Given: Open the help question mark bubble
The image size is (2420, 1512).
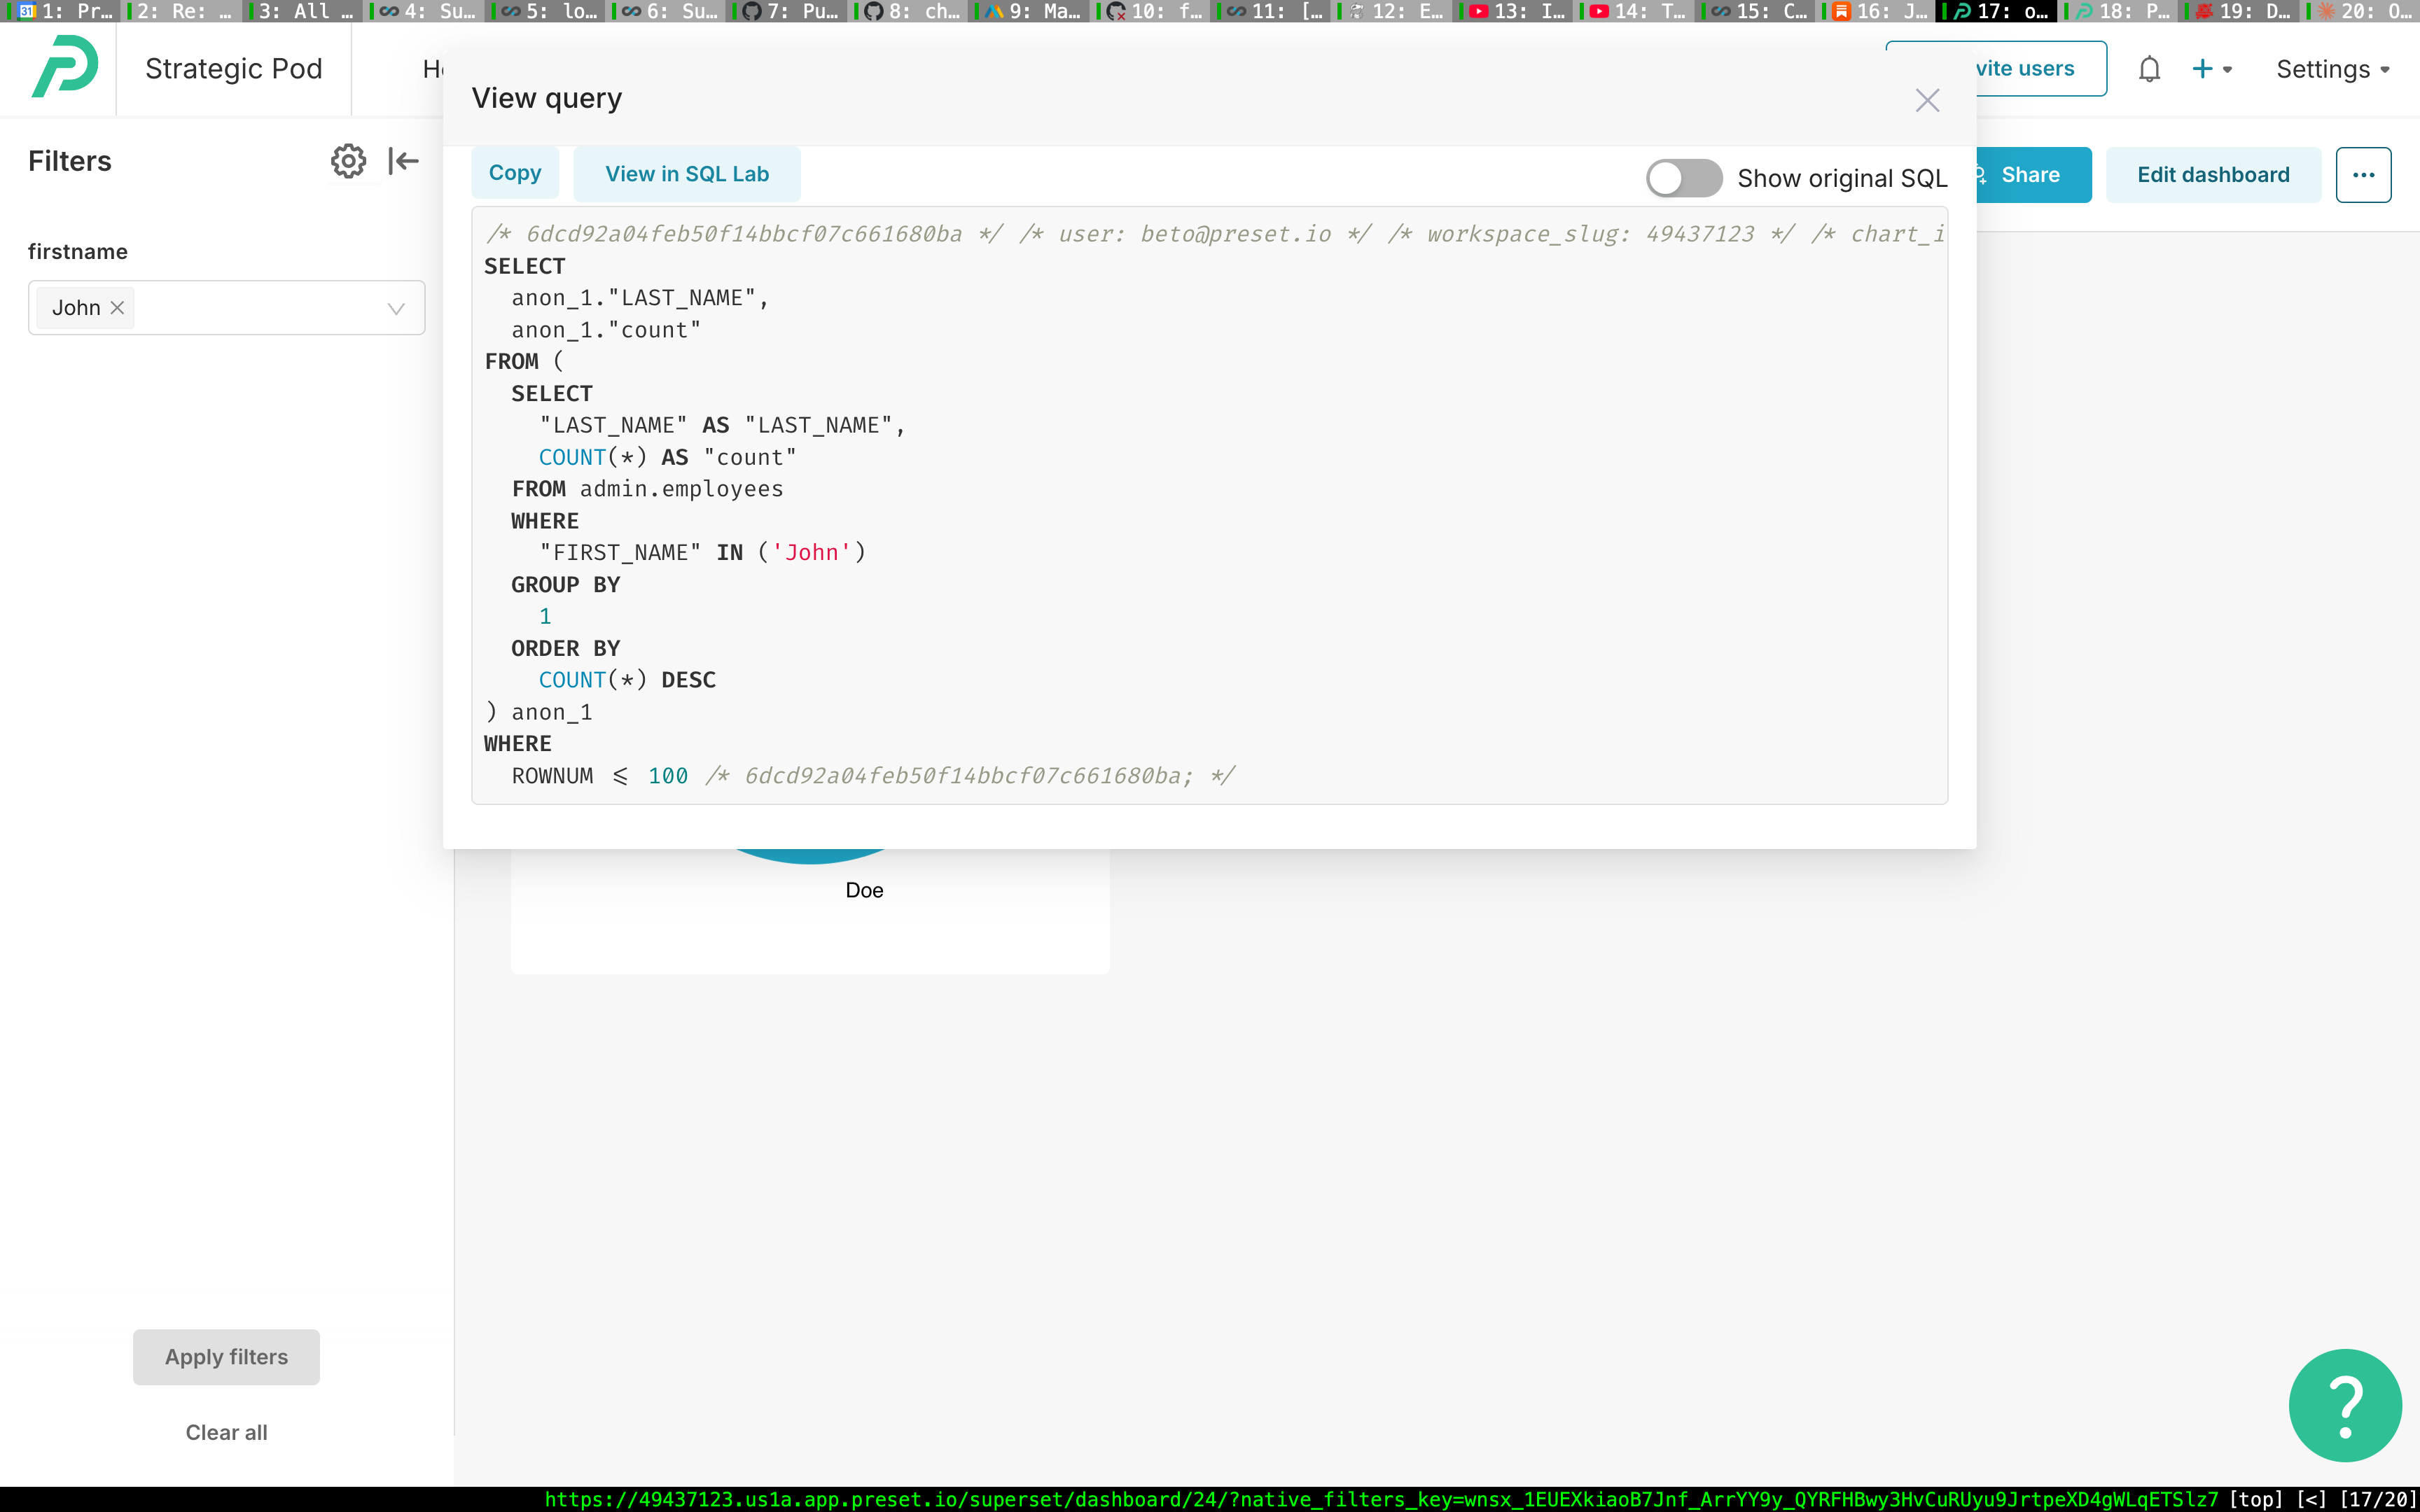Looking at the screenshot, I should coord(2345,1405).
